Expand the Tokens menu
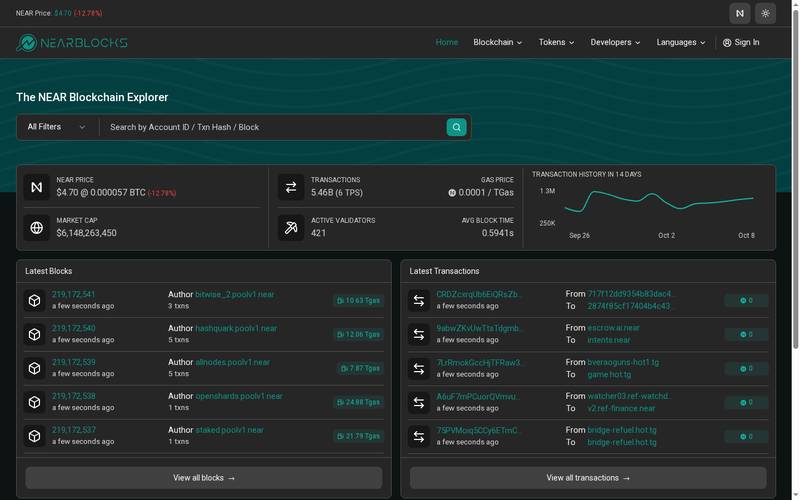The width and height of the screenshot is (800, 500). [x=556, y=42]
